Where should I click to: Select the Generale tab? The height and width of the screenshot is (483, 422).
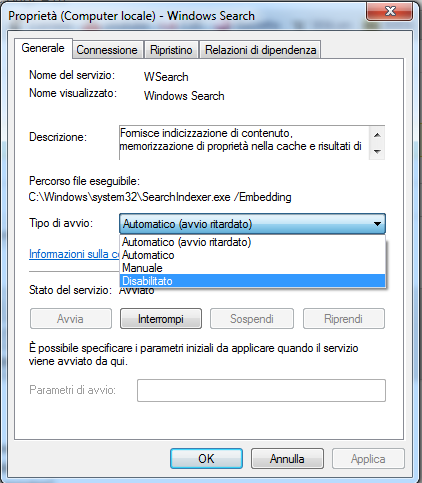[43, 48]
